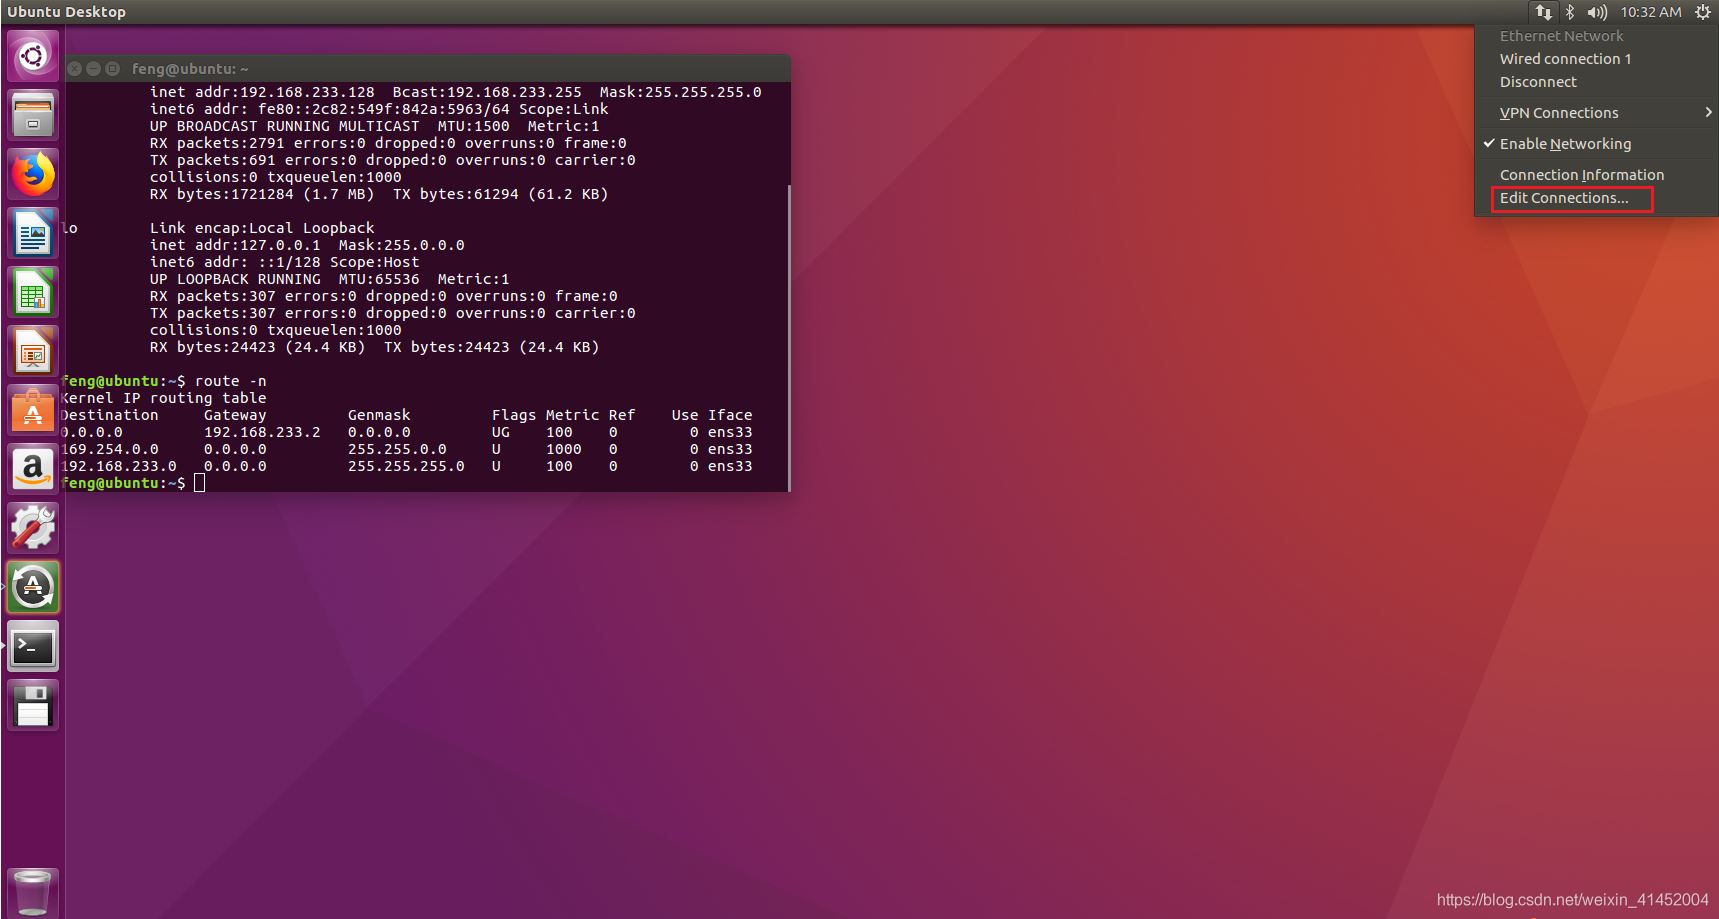The image size is (1719, 919).
Task: Open the Trash in the launcher
Action: 33,892
